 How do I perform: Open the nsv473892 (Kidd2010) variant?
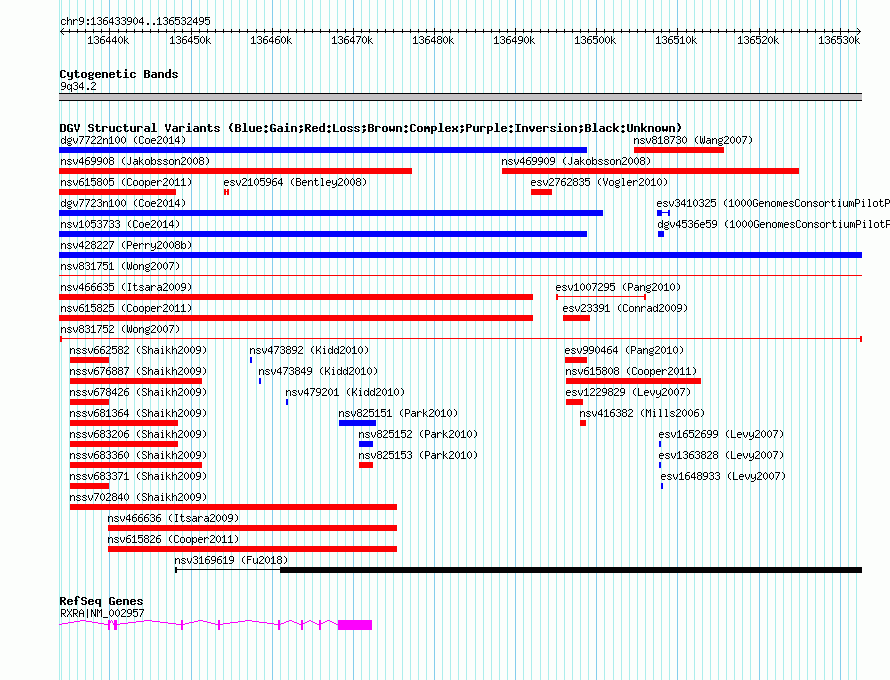click(x=309, y=350)
